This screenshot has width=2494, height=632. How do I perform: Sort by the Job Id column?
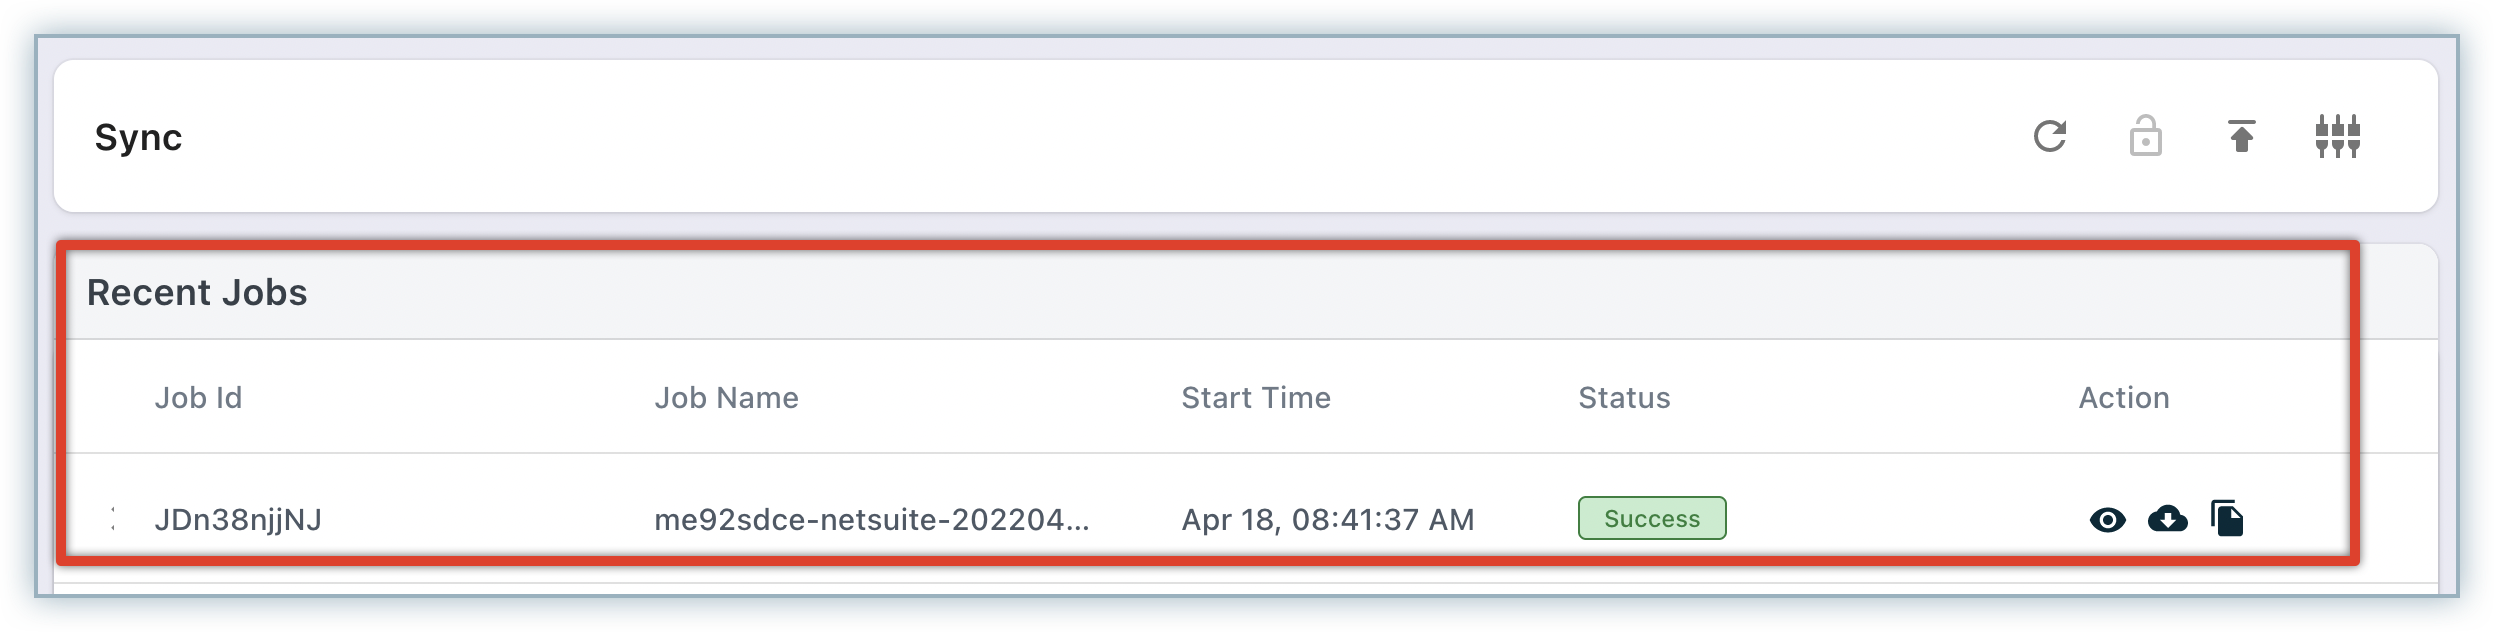click(x=198, y=398)
